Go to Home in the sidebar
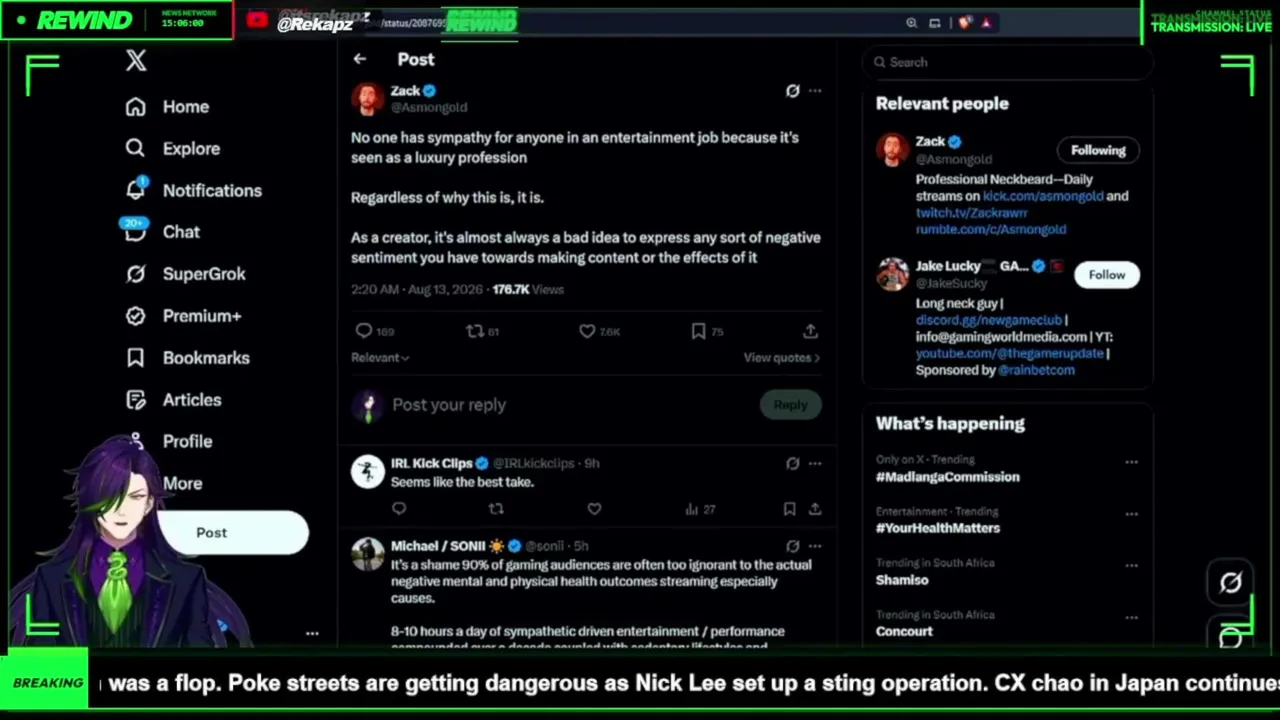1280x720 pixels. 167,107
